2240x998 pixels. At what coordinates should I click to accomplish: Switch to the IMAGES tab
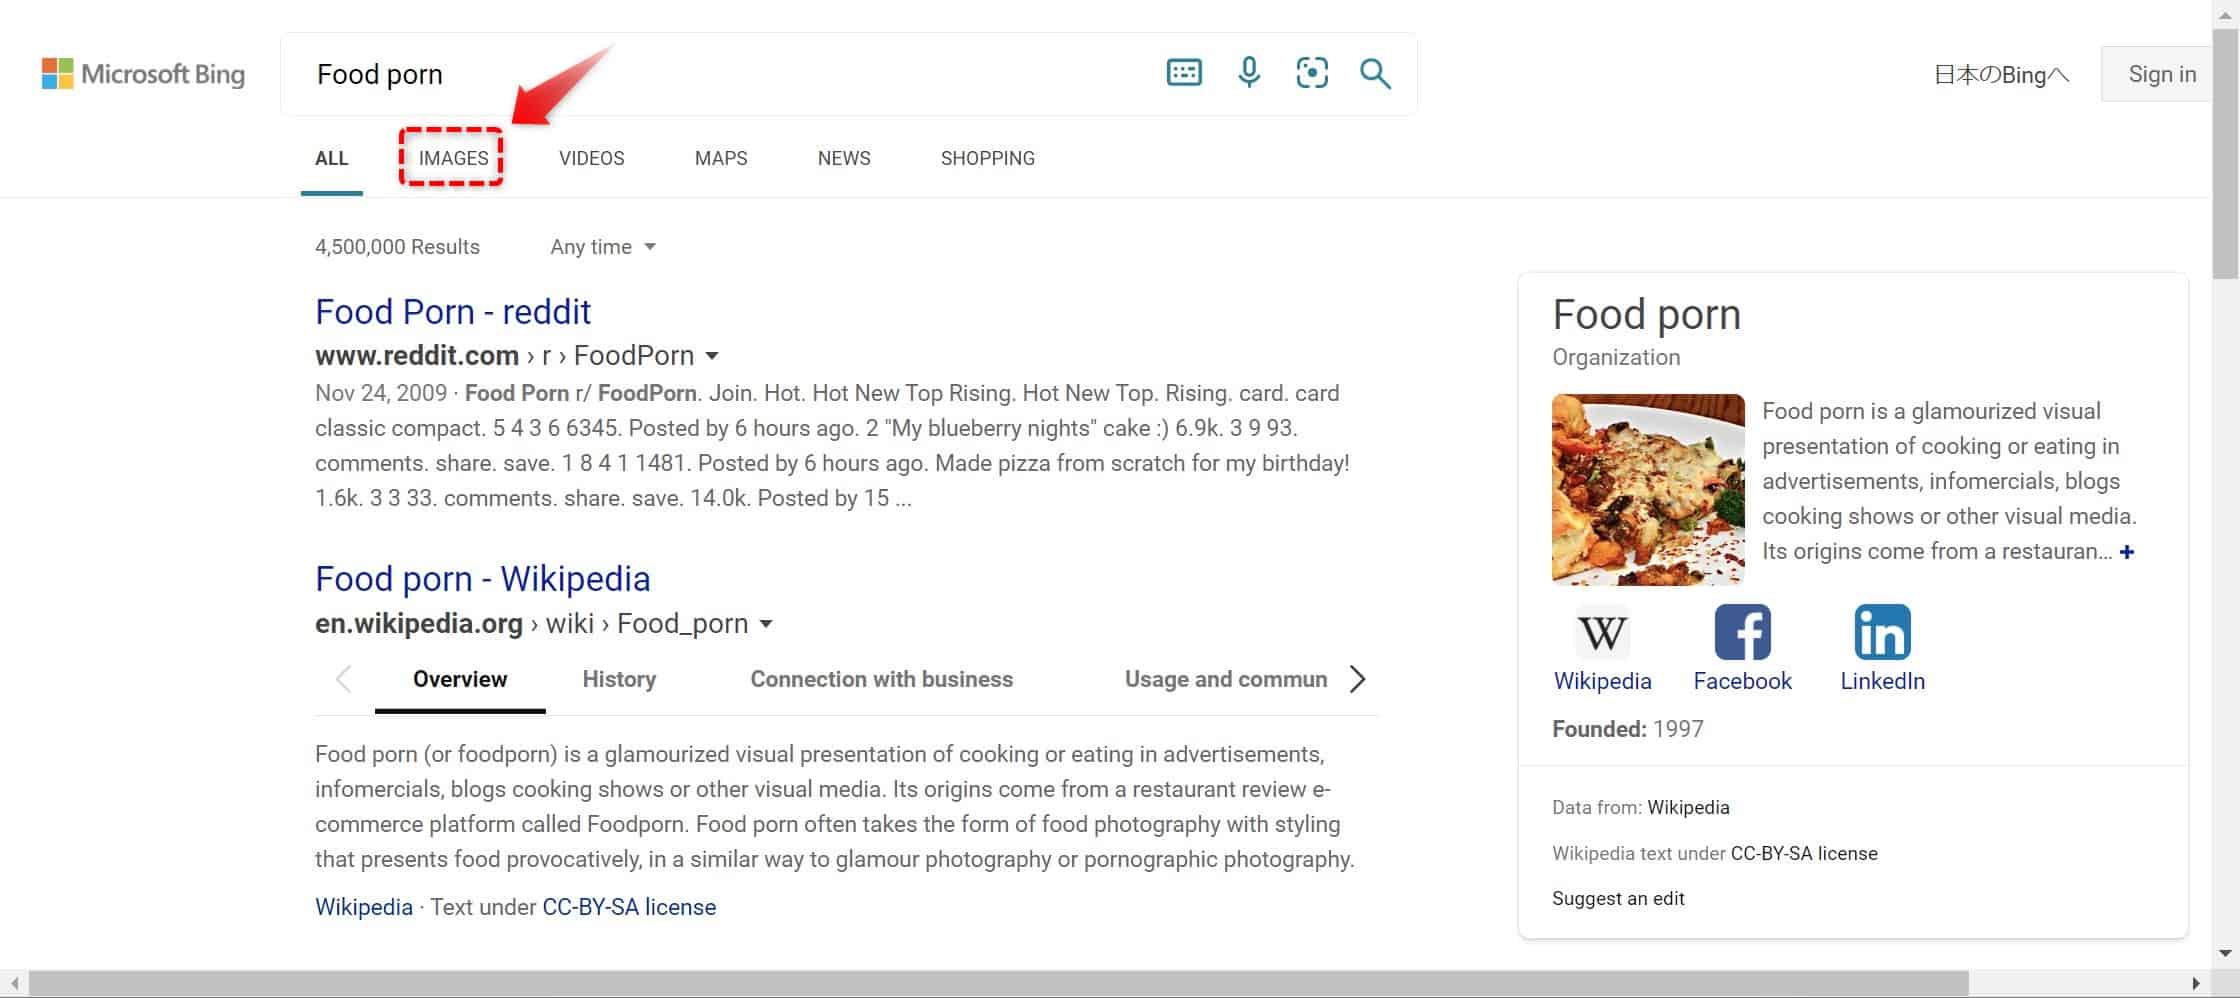(x=453, y=158)
